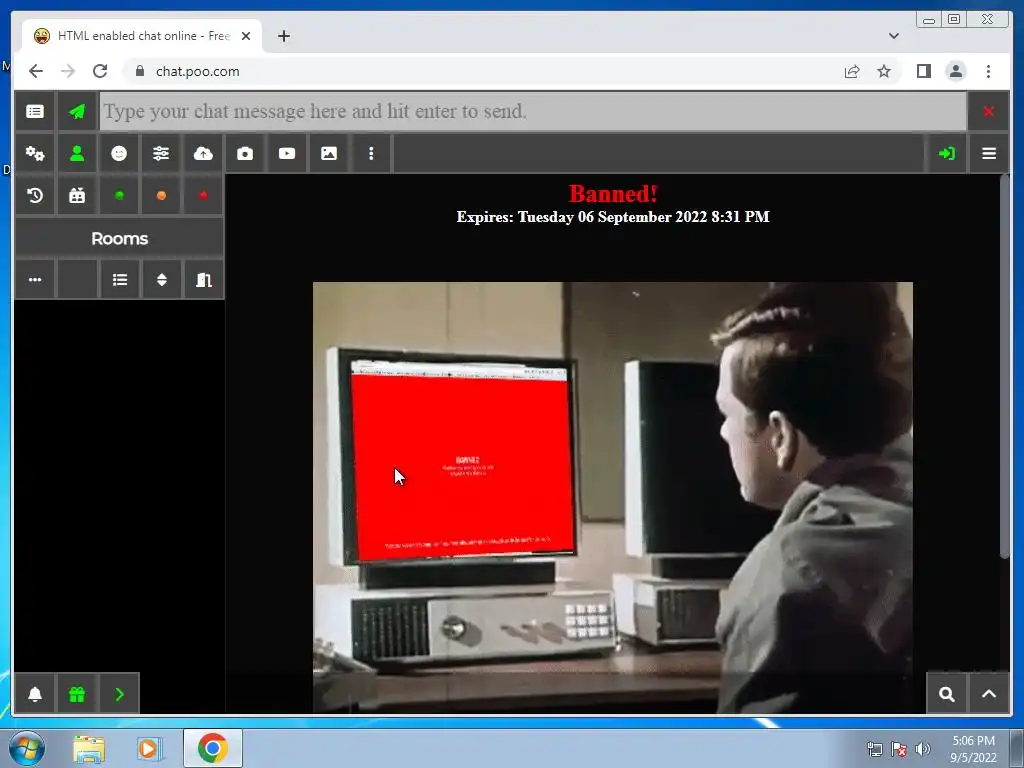Open Windows Explorer from taskbar
The width and height of the screenshot is (1024, 768).
click(89, 748)
